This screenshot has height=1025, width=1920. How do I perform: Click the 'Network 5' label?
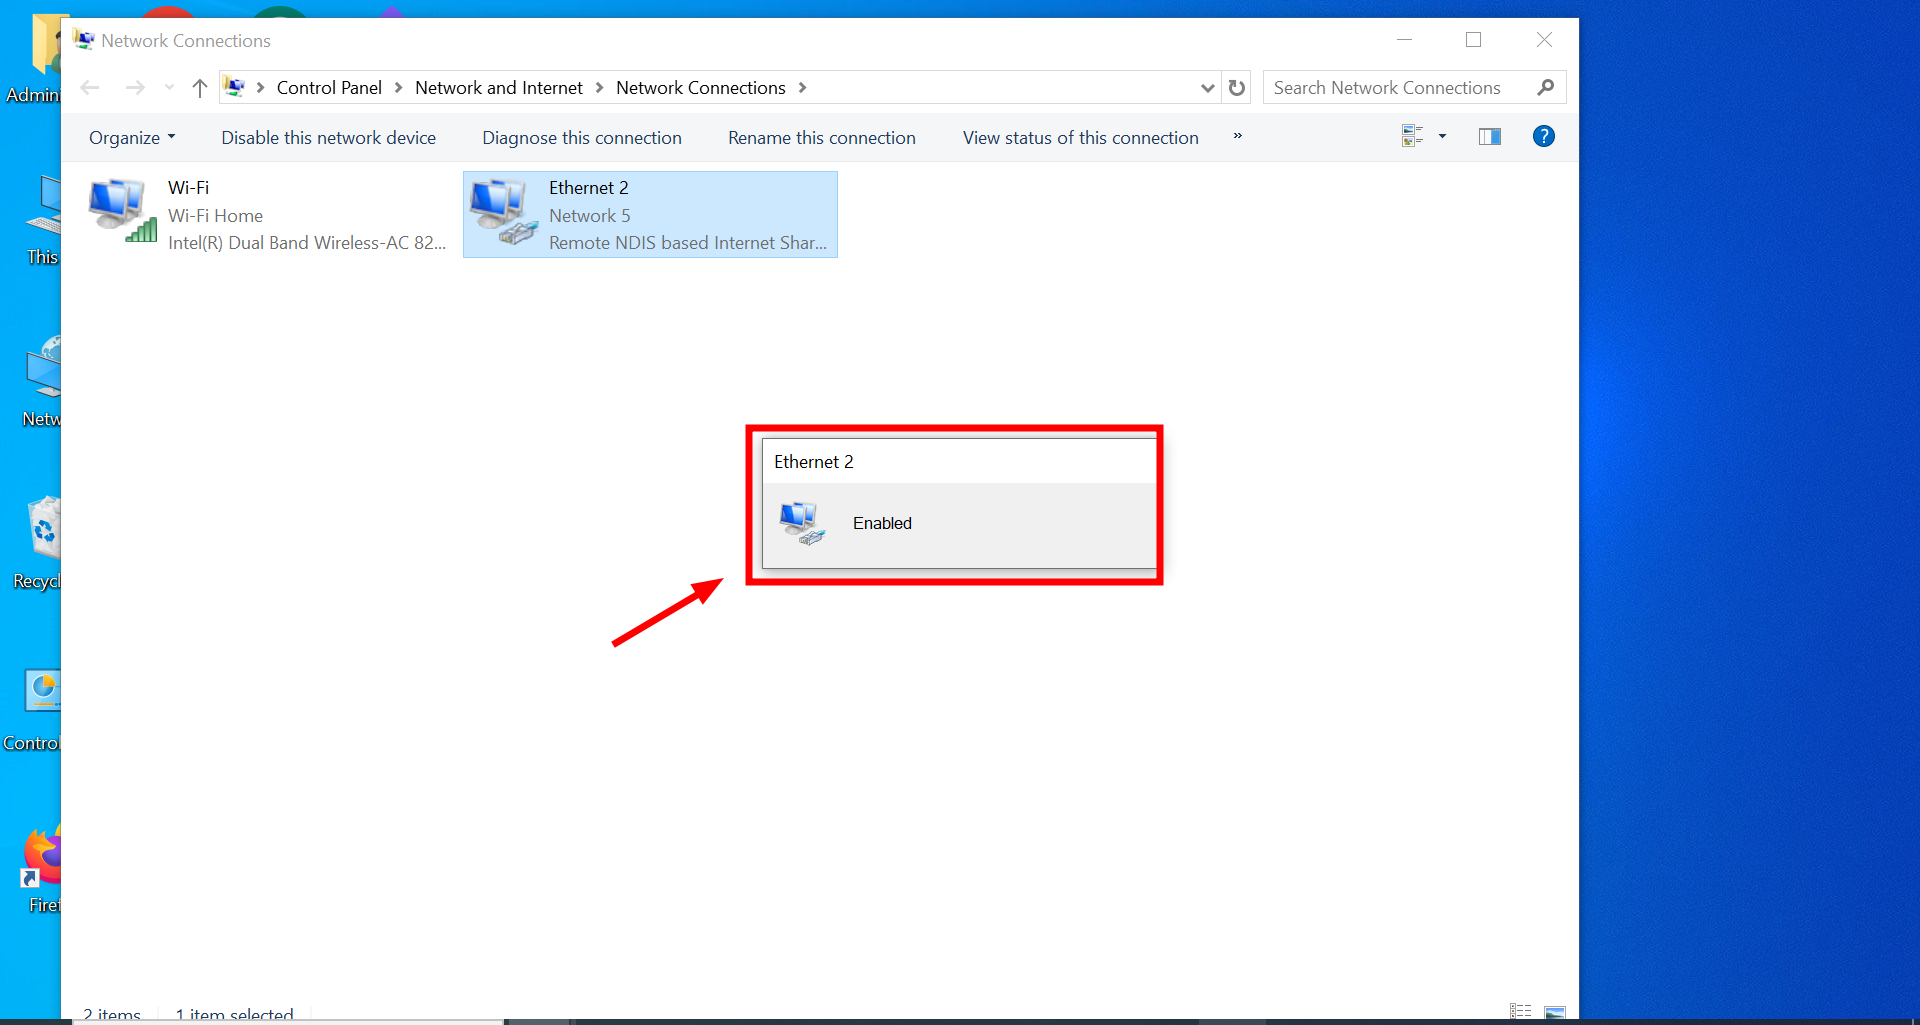(x=590, y=216)
